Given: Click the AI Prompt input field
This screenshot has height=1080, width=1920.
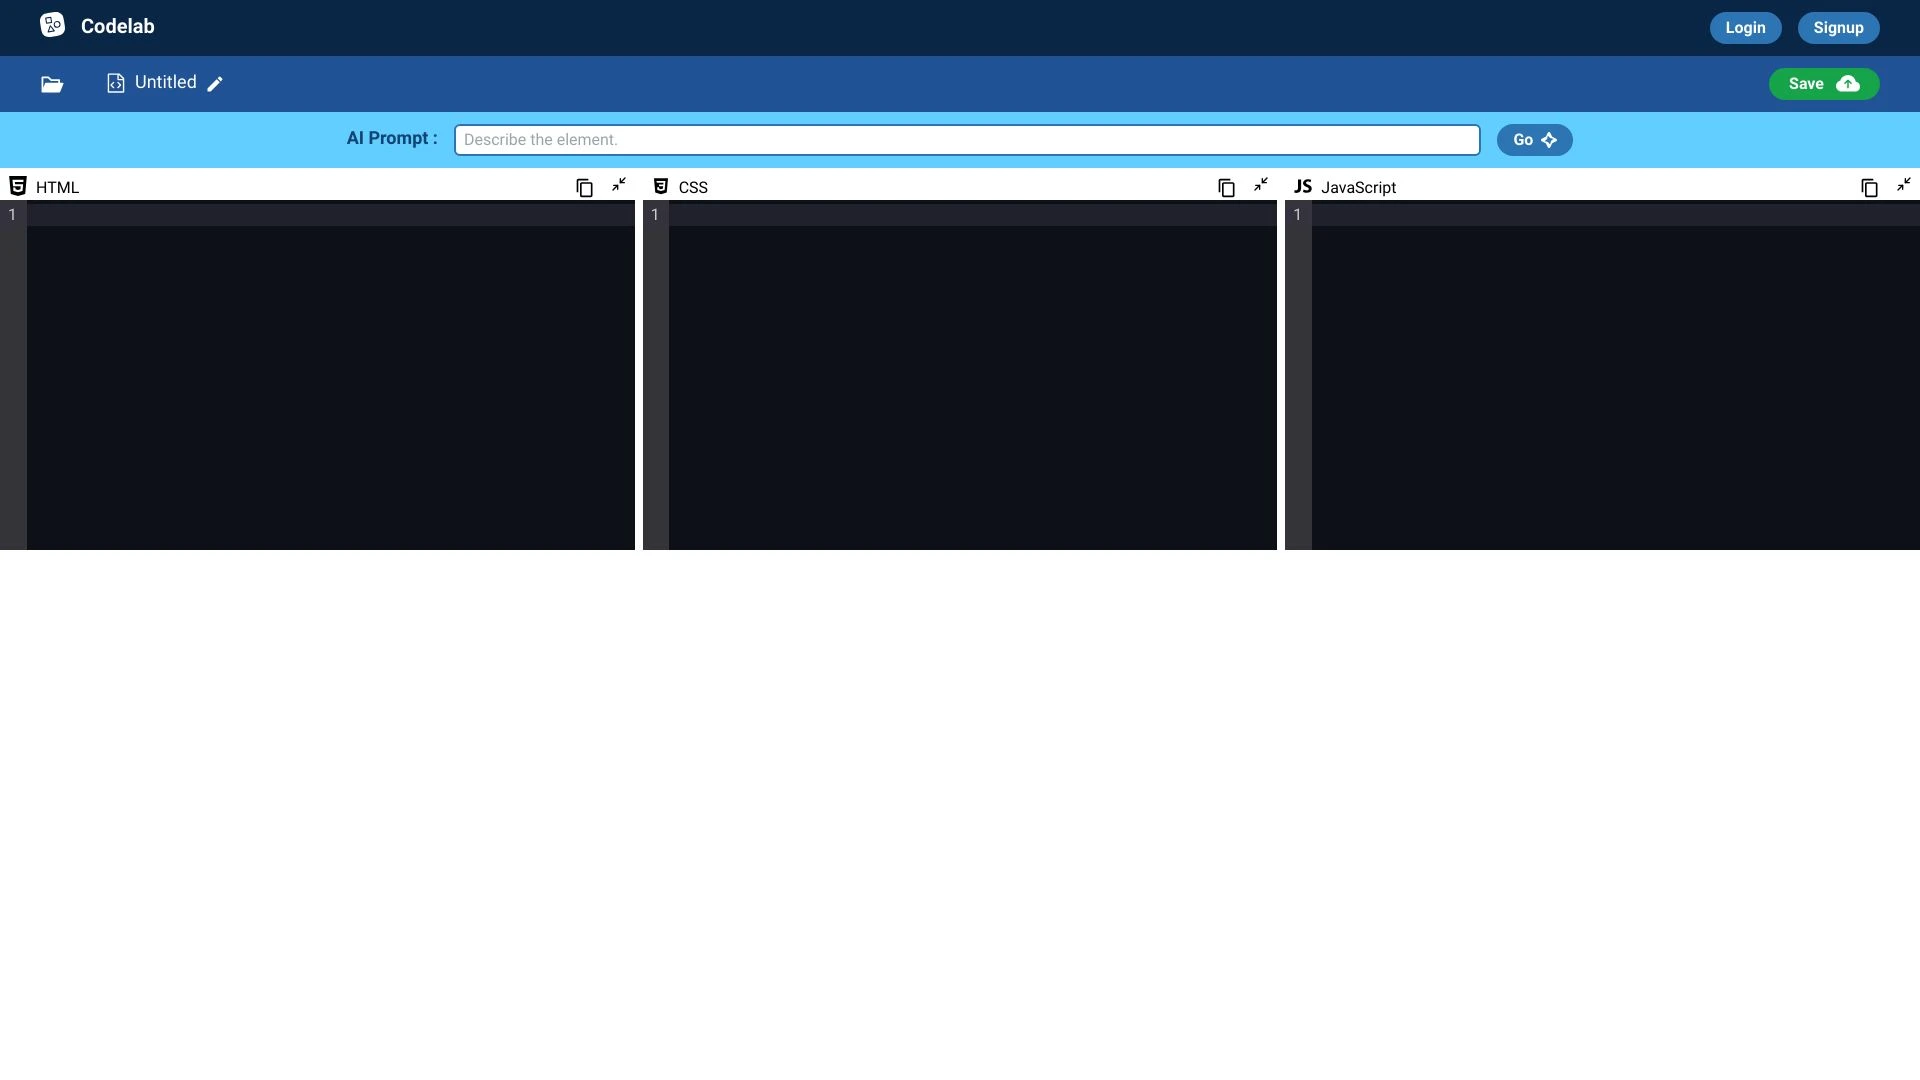Looking at the screenshot, I should [967, 138].
